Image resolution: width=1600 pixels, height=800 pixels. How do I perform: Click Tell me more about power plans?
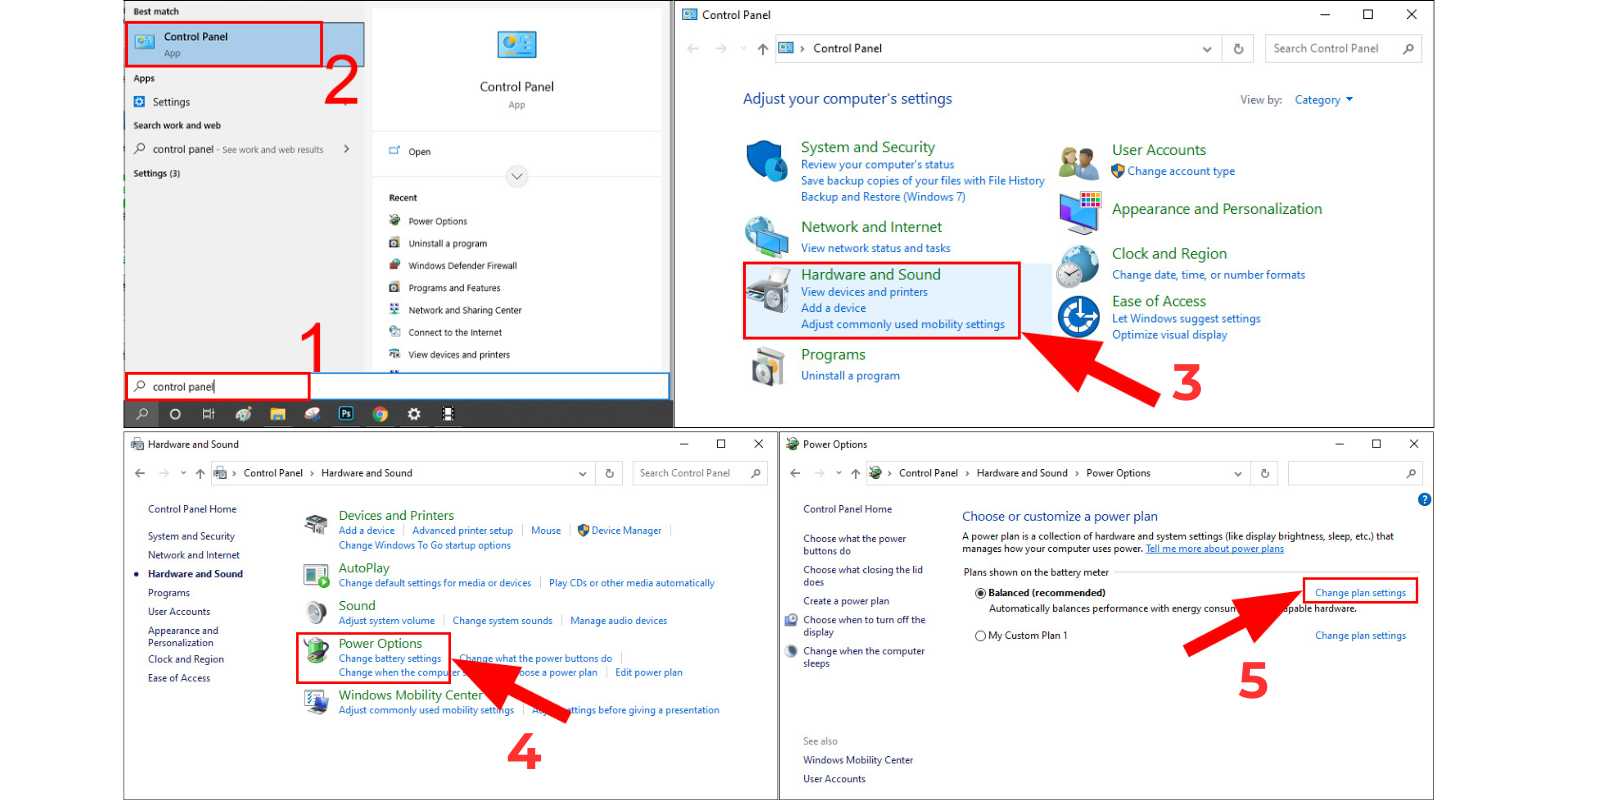(1215, 549)
